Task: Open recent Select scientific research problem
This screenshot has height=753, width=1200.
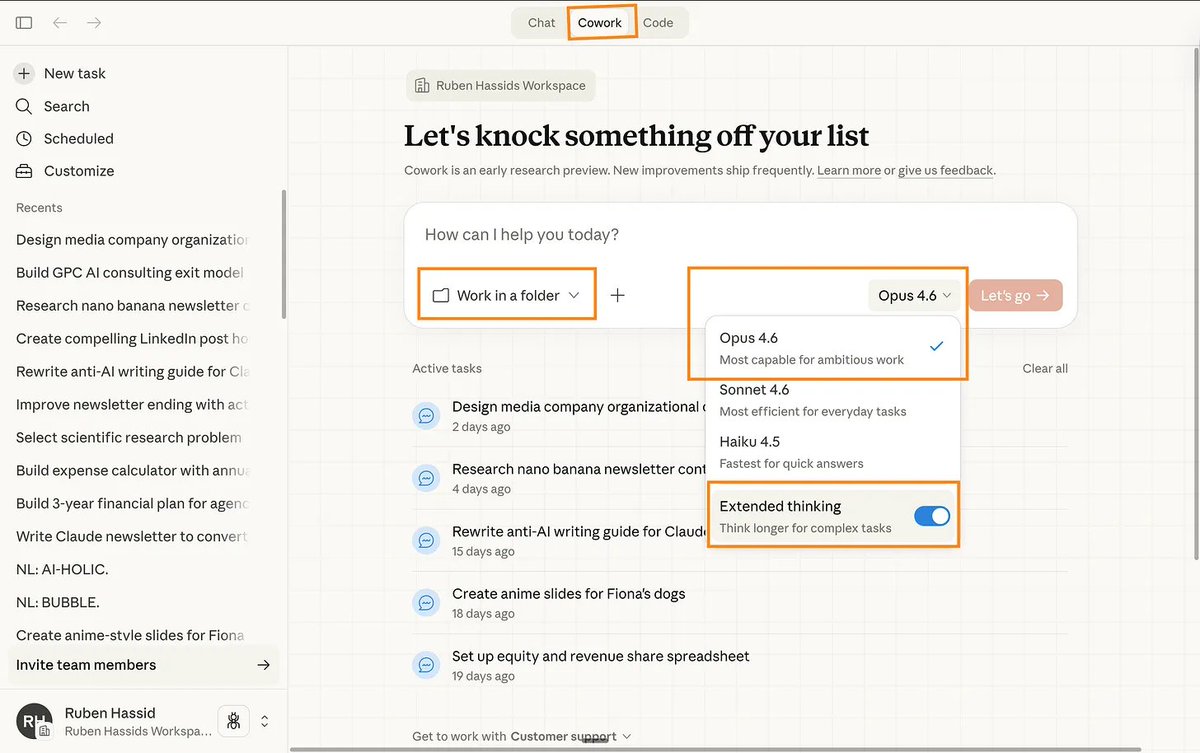Action: (130, 437)
